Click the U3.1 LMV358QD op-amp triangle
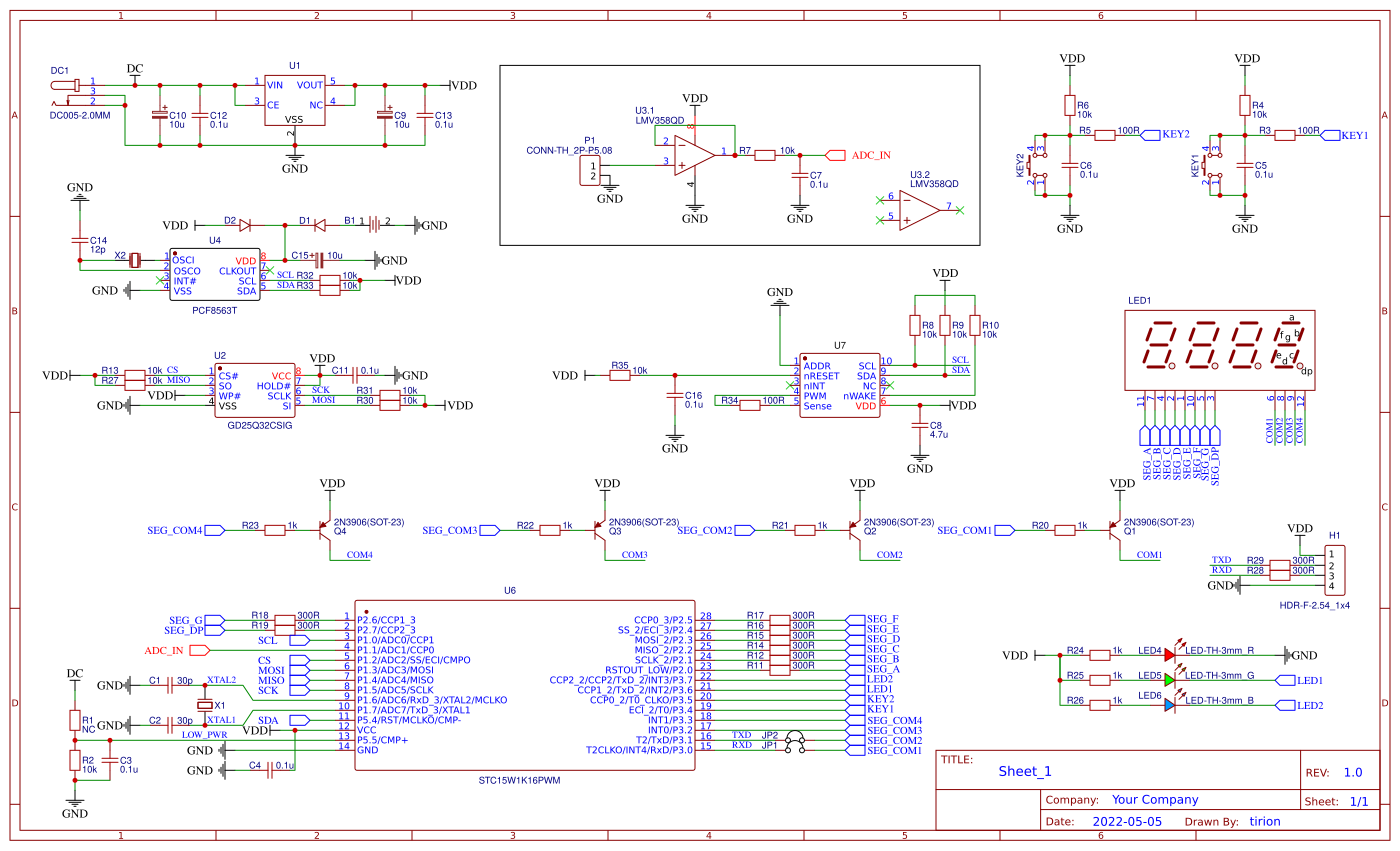Viewport: 1400px width, 851px height. tap(695, 154)
